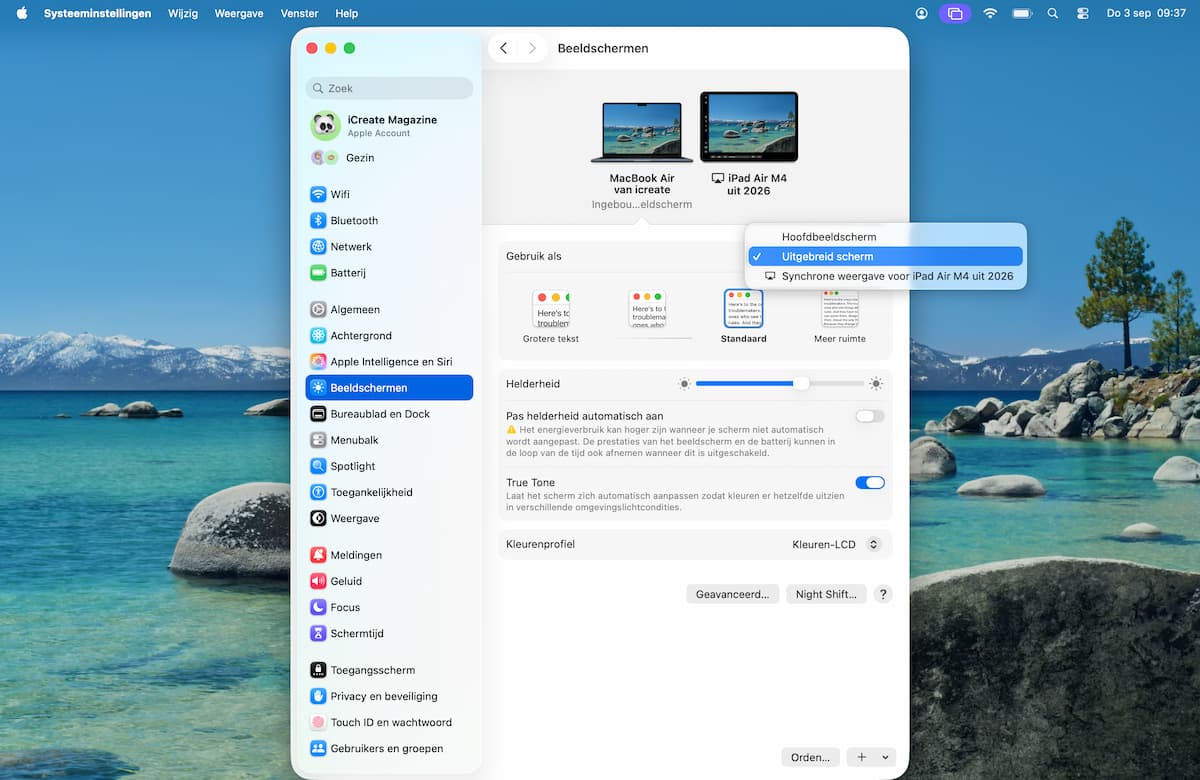Viewport: 1200px width, 780px height.
Task: Select the Achtergrond icon
Action: (x=318, y=335)
